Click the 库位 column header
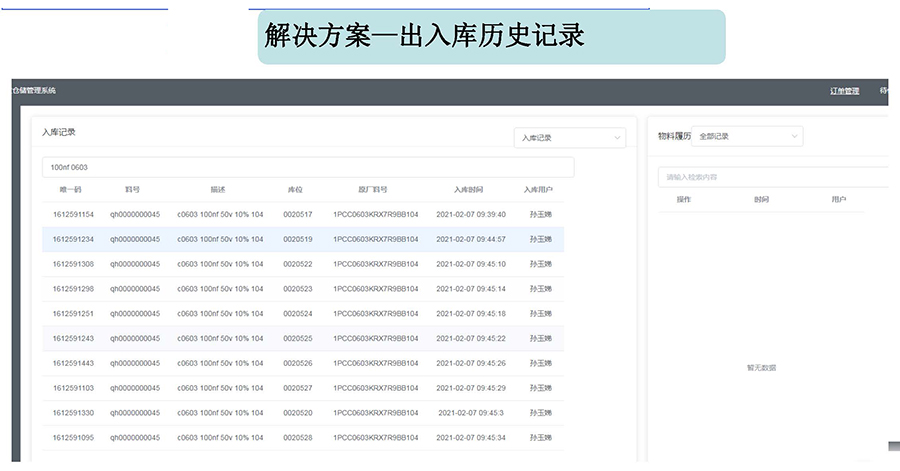Image resolution: width=900 pixels, height=471 pixels. [x=295, y=189]
